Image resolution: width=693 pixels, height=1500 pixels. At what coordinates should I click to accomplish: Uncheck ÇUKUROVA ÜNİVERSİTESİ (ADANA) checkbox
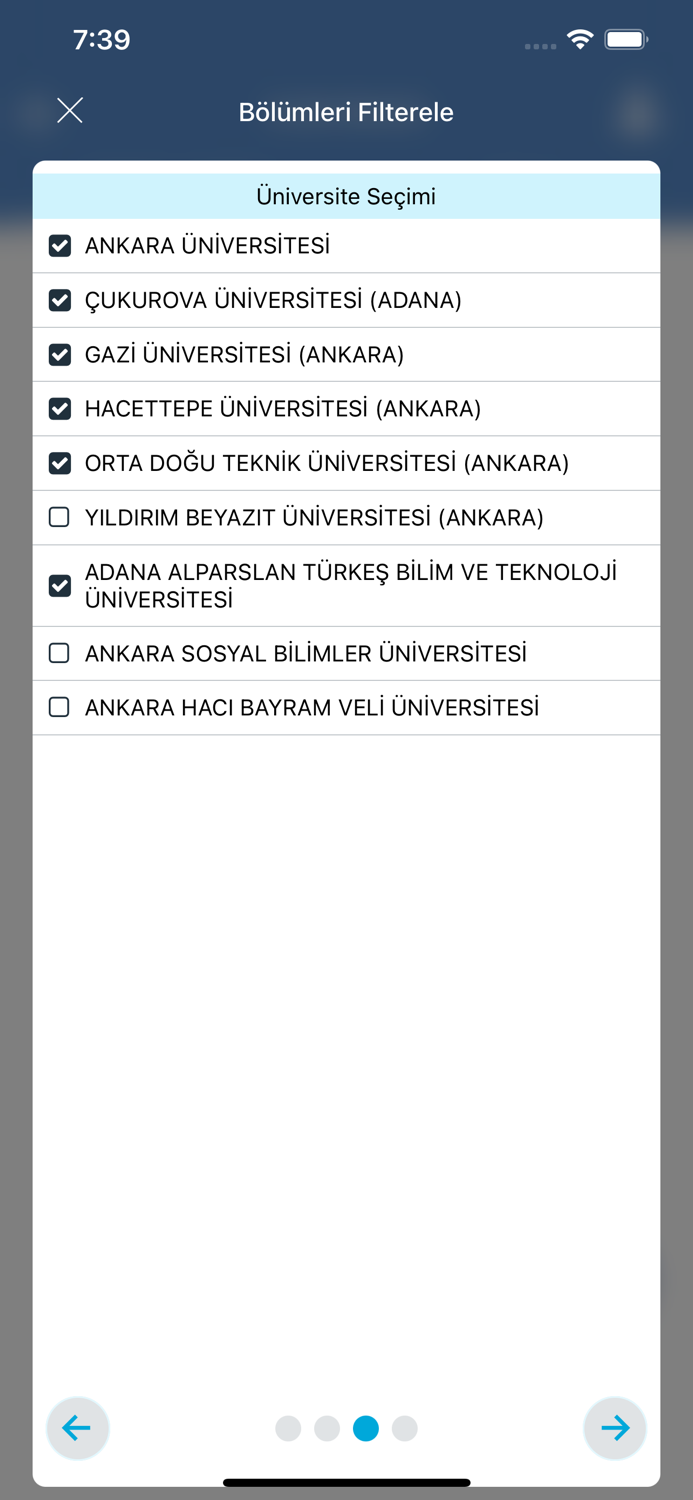[60, 300]
